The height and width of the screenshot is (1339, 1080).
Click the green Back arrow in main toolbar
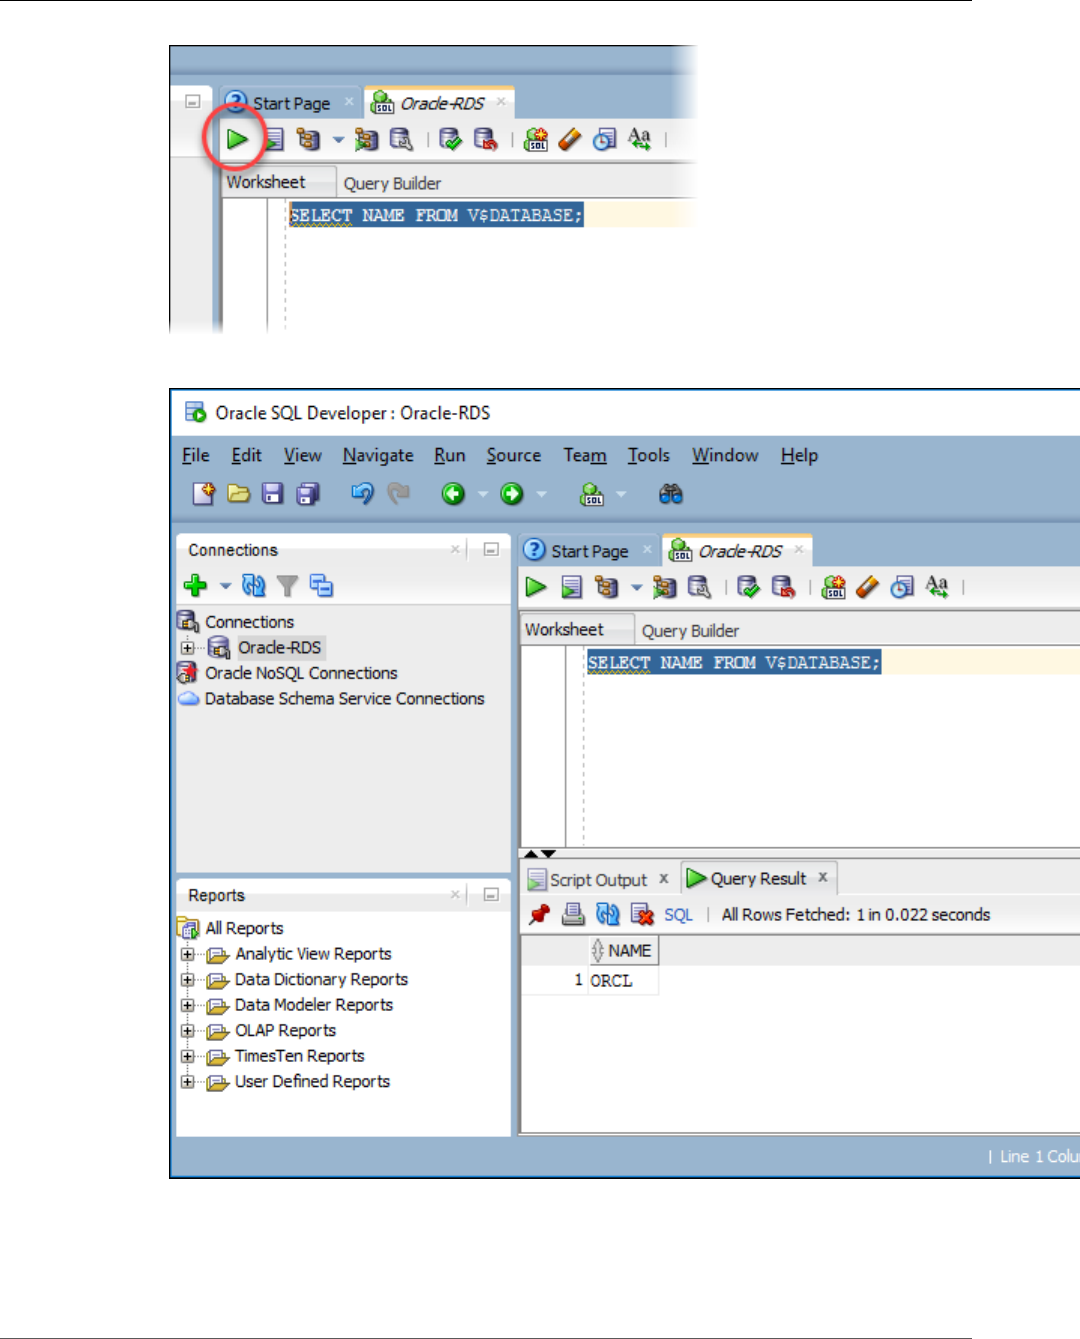click(x=454, y=493)
